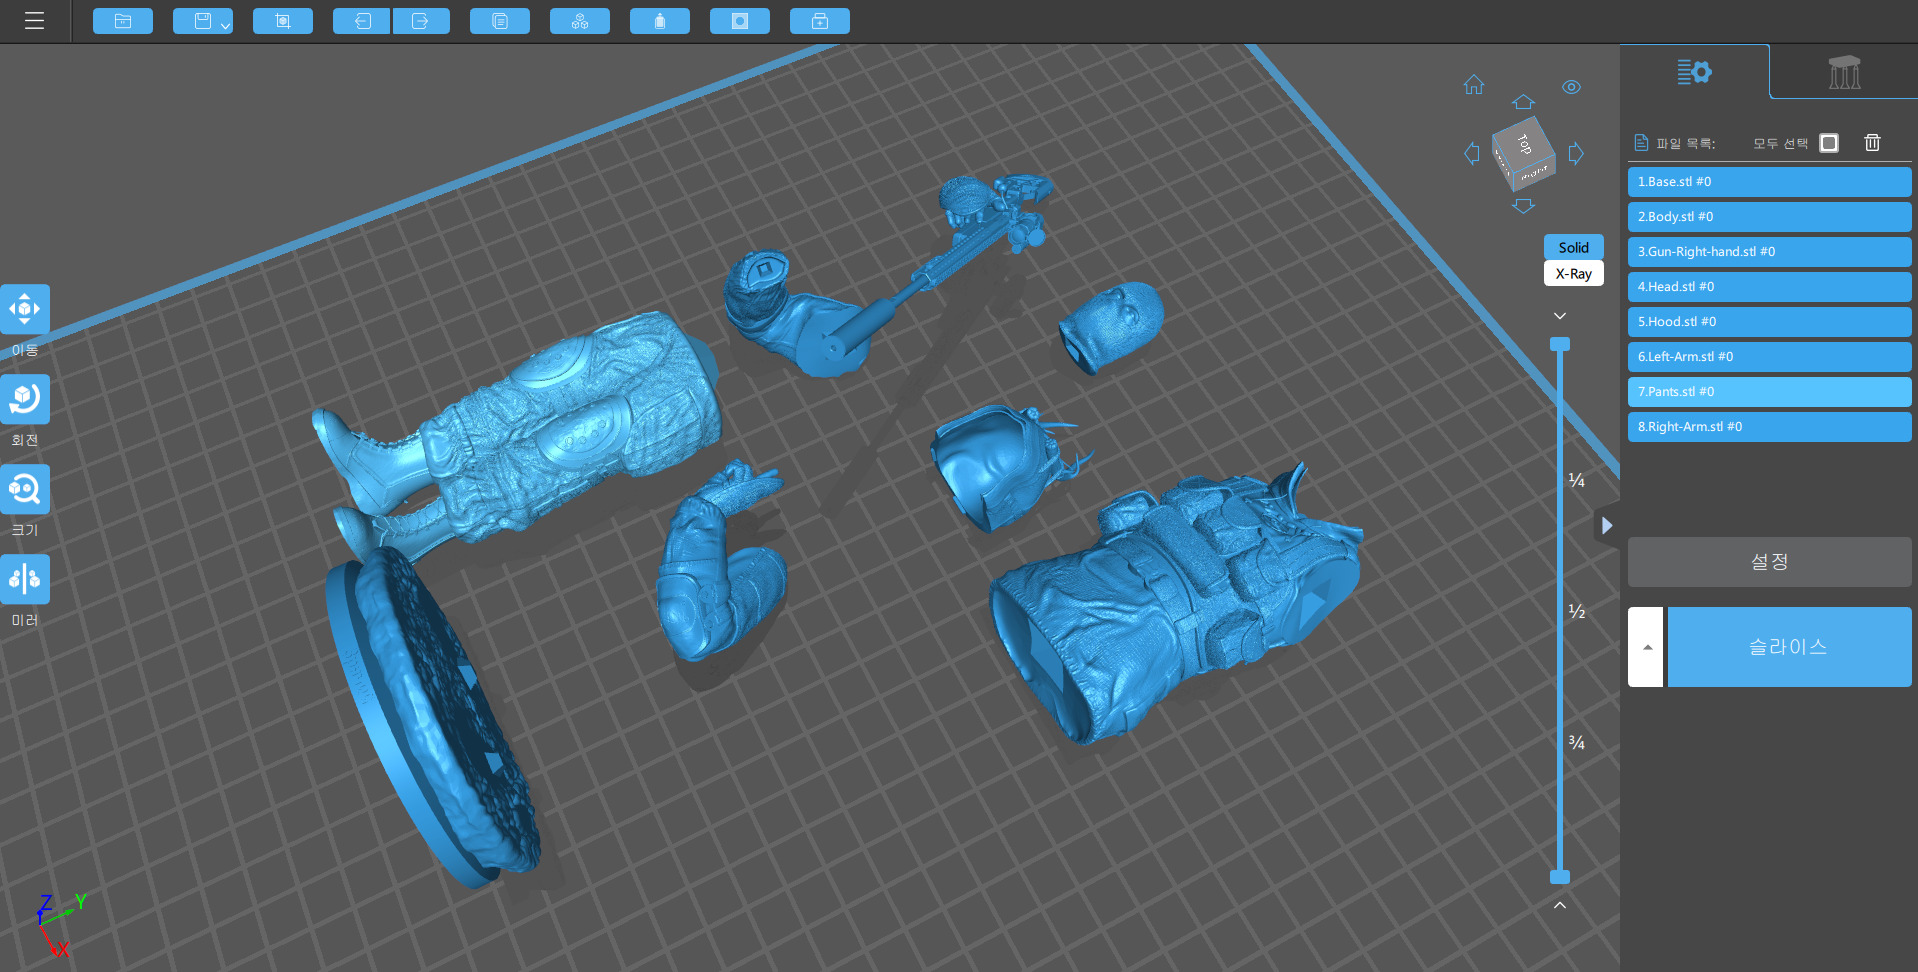Click the open file folder icon

(123, 21)
